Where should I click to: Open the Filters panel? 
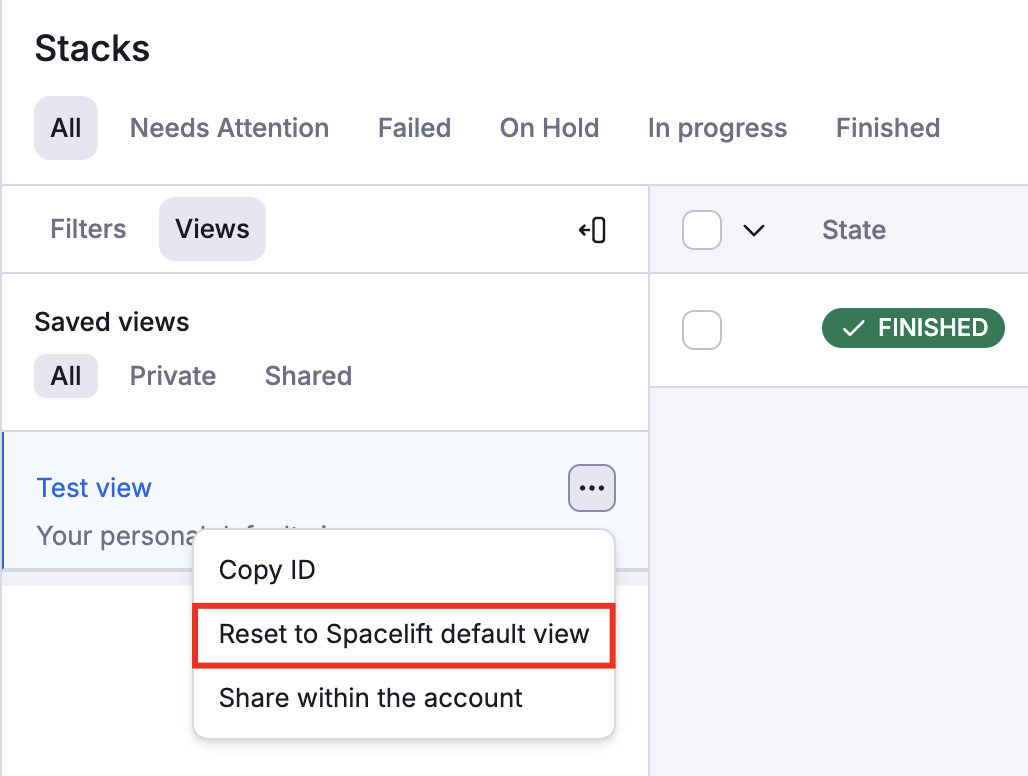pos(88,229)
